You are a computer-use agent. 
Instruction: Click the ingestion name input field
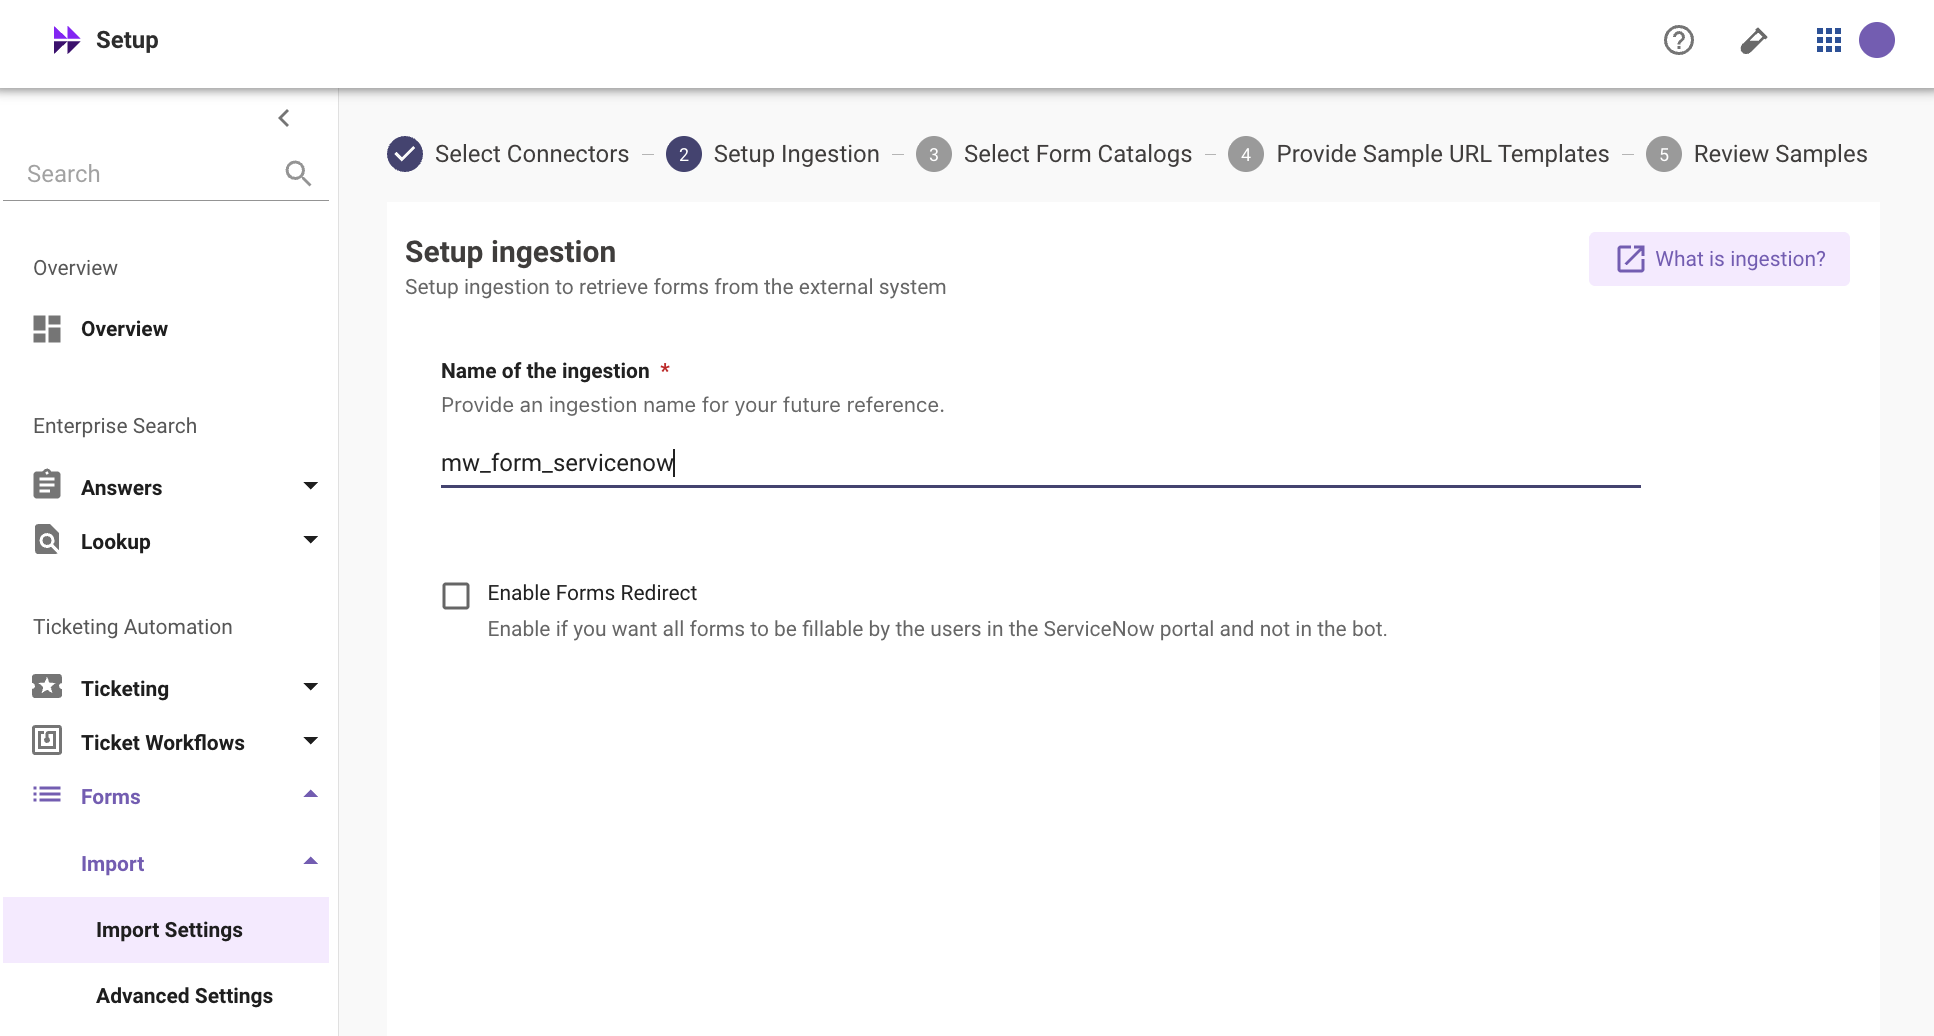point(1040,463)
